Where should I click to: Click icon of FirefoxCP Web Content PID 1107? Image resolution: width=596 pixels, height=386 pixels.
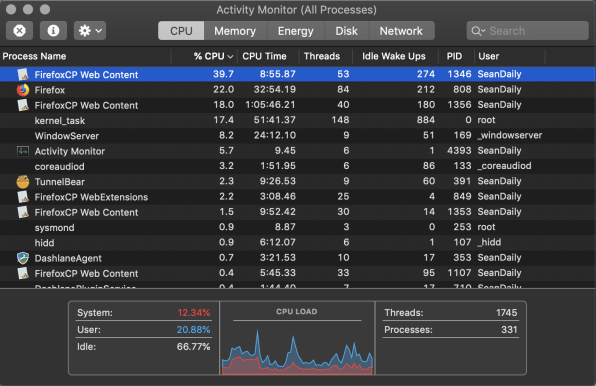point(23,273)
